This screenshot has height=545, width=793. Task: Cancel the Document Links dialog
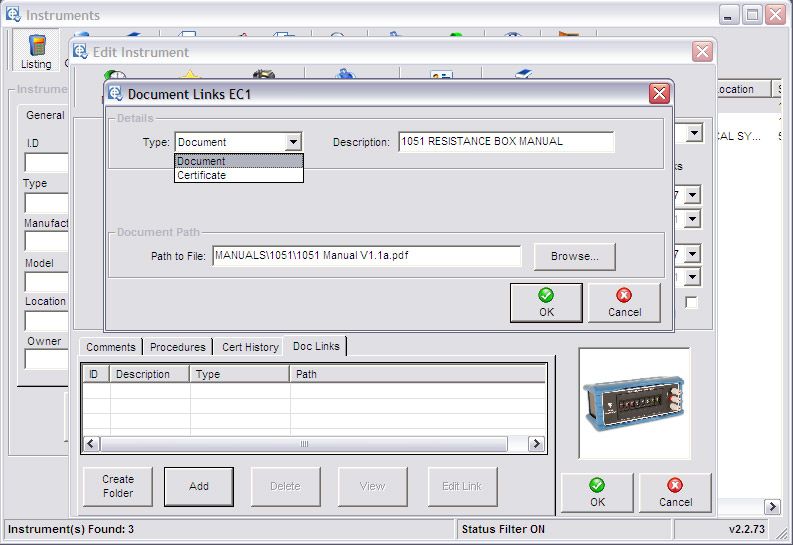point(625,303)
